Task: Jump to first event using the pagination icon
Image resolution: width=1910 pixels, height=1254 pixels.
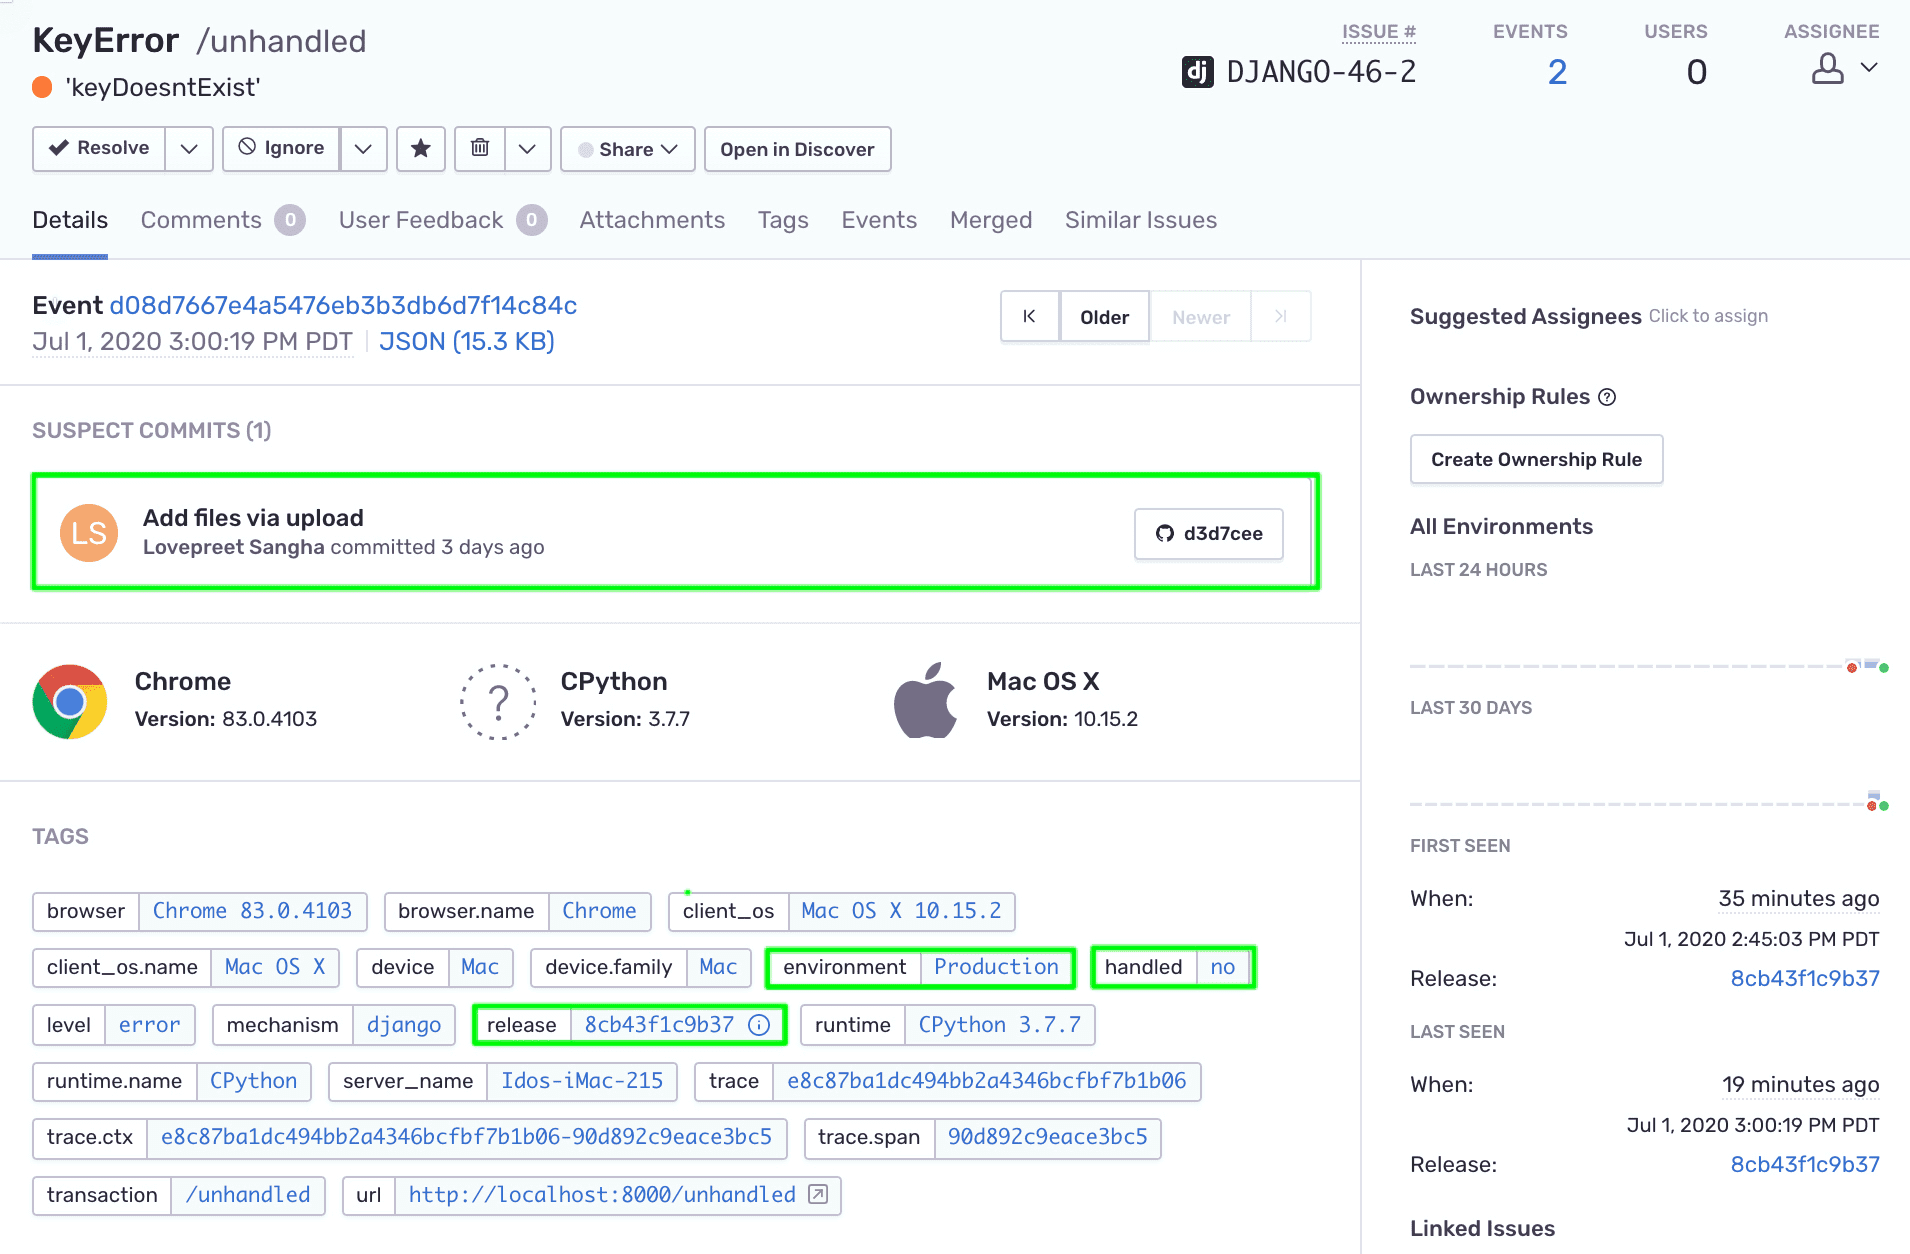Action: pos(1029,316)
